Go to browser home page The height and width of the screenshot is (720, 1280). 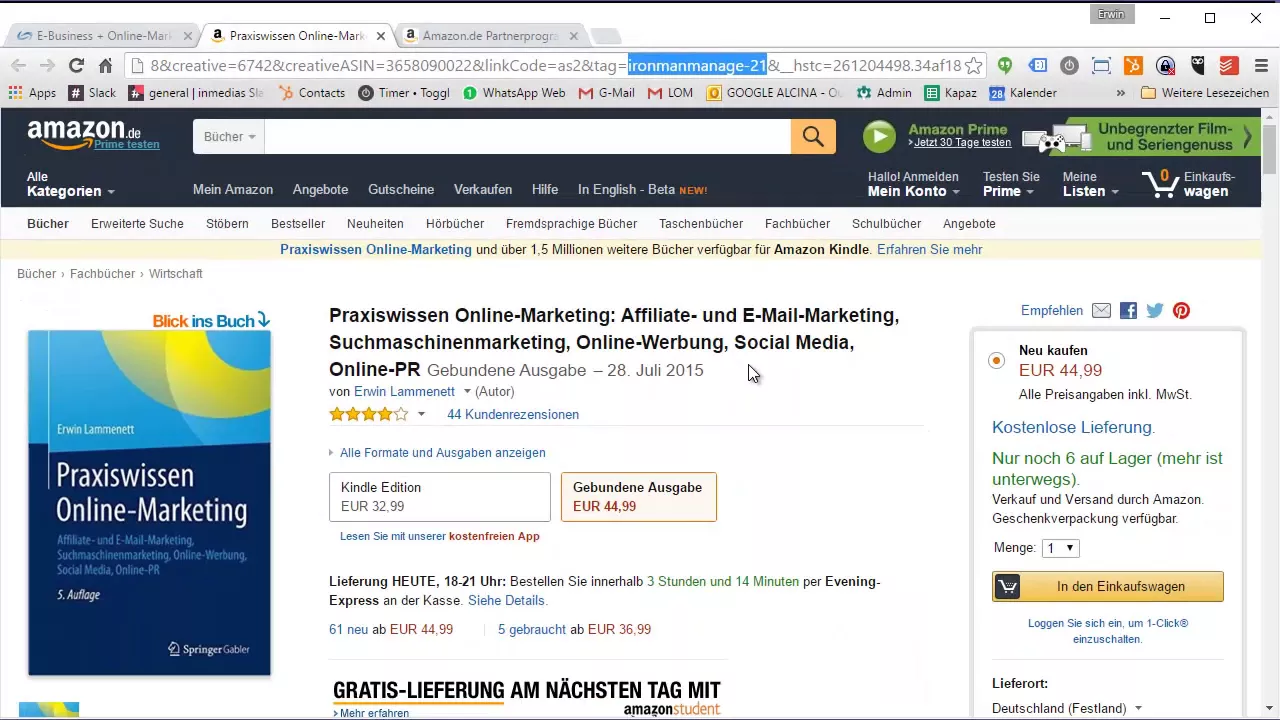105,66
